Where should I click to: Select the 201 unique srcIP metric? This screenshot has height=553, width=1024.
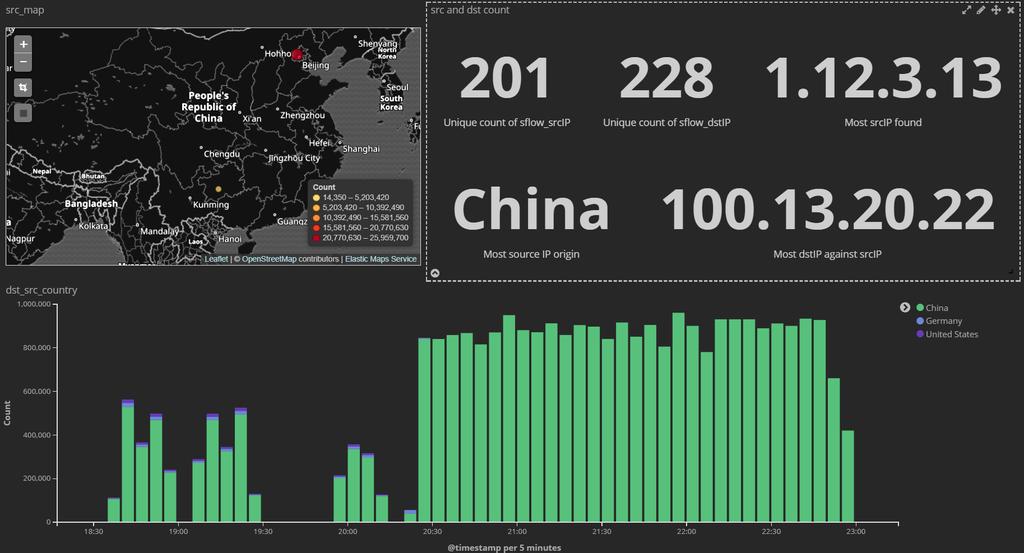[505, 78]
